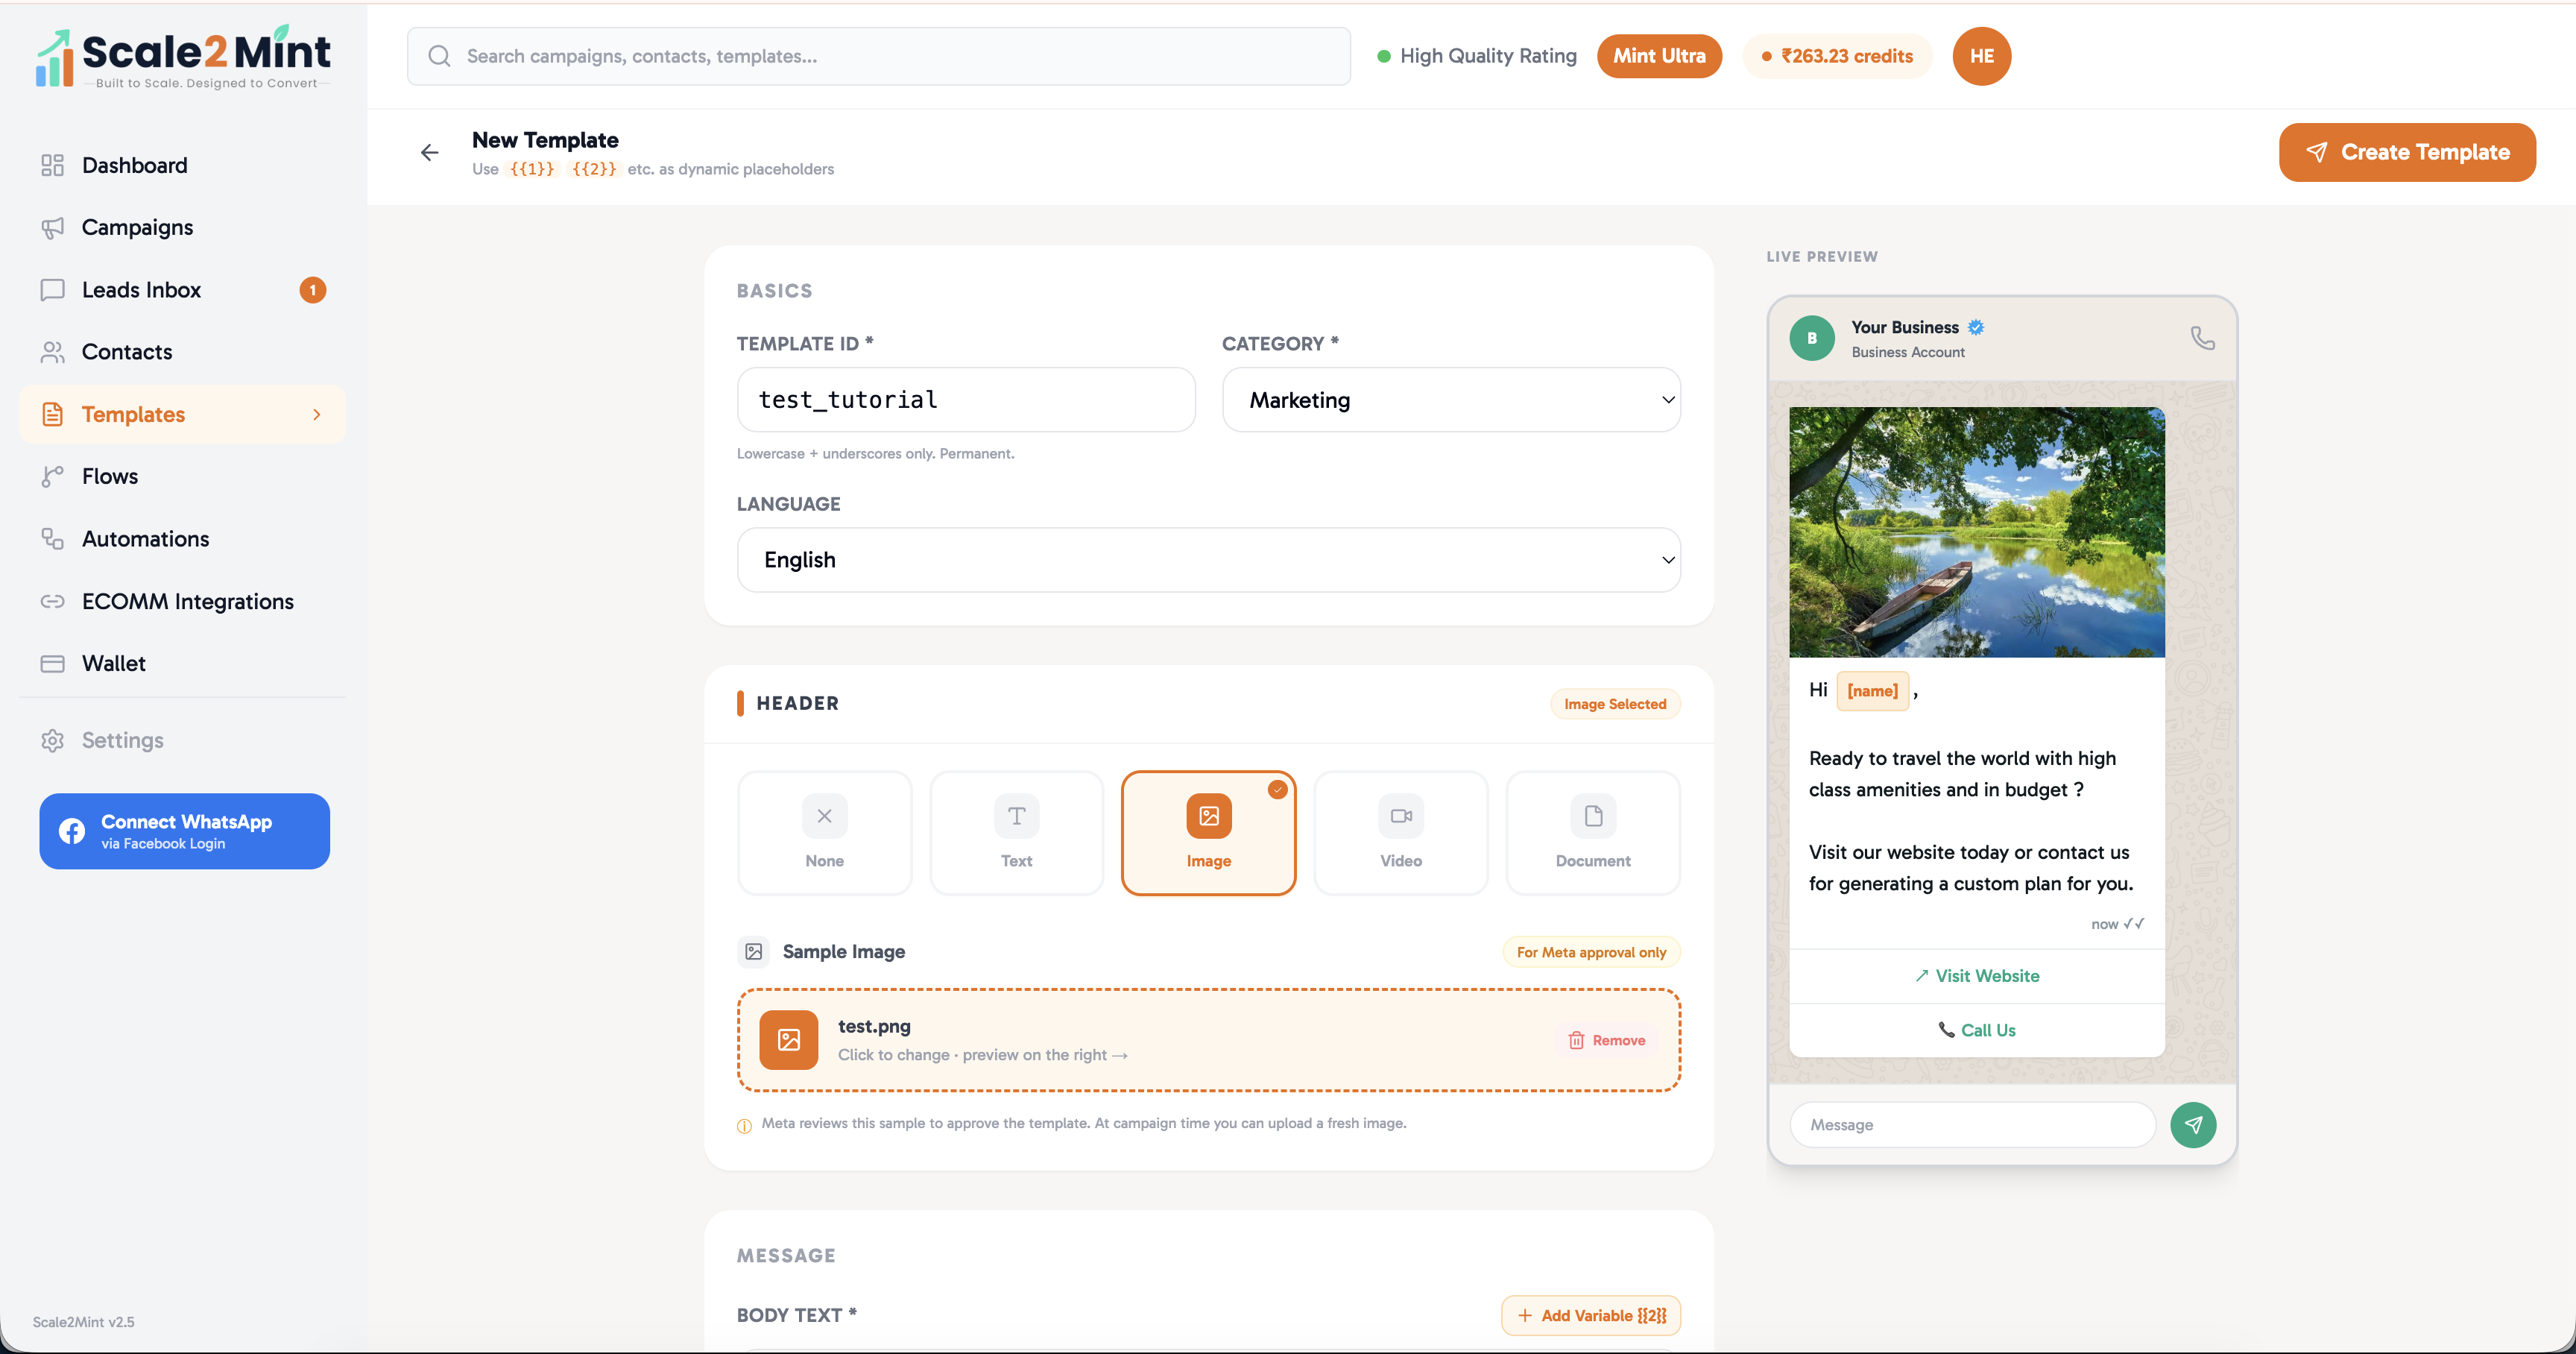Click the HE profile avatar
Viewport: 2576px width, 1354px height.
click(1981, 56)
